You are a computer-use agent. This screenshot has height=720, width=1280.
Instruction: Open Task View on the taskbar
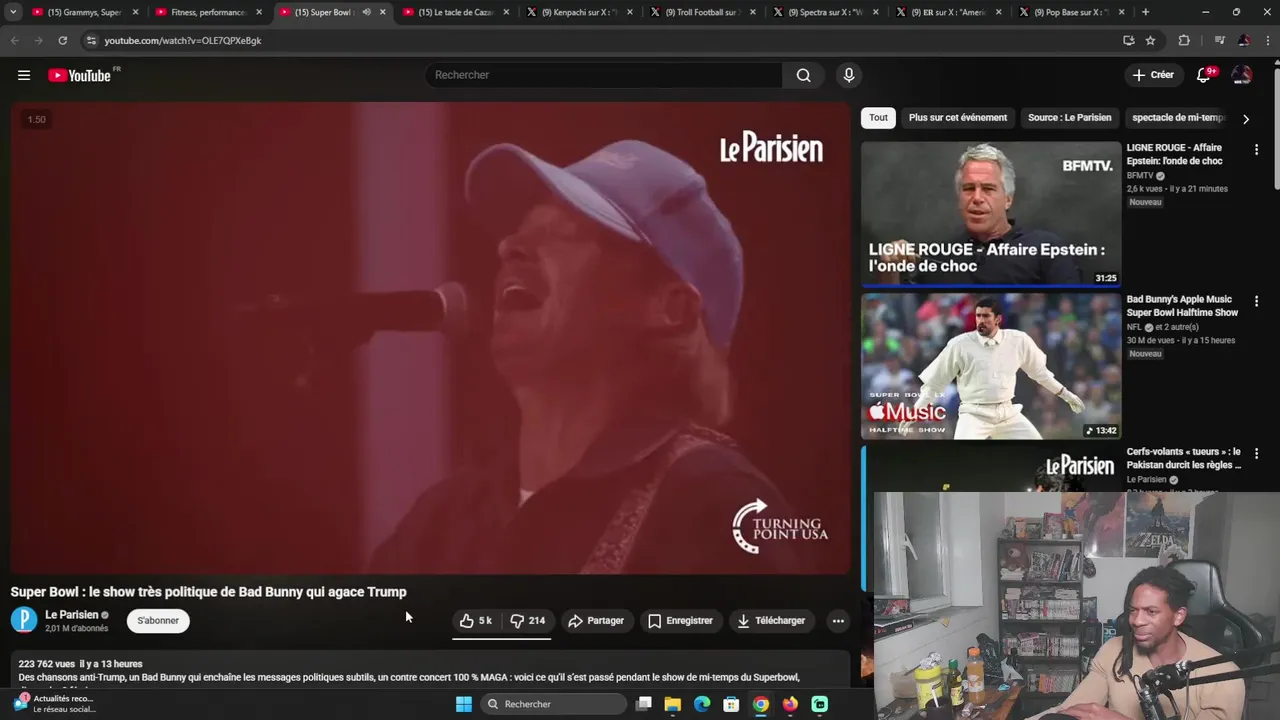click(x=644, y=704)
